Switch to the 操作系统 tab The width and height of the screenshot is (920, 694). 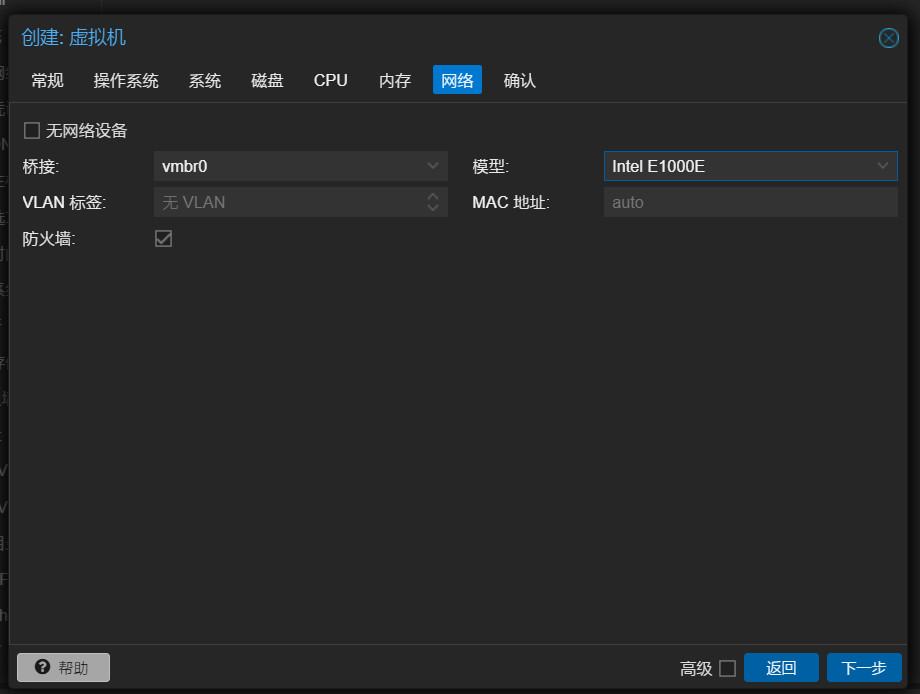coord(126,80)
